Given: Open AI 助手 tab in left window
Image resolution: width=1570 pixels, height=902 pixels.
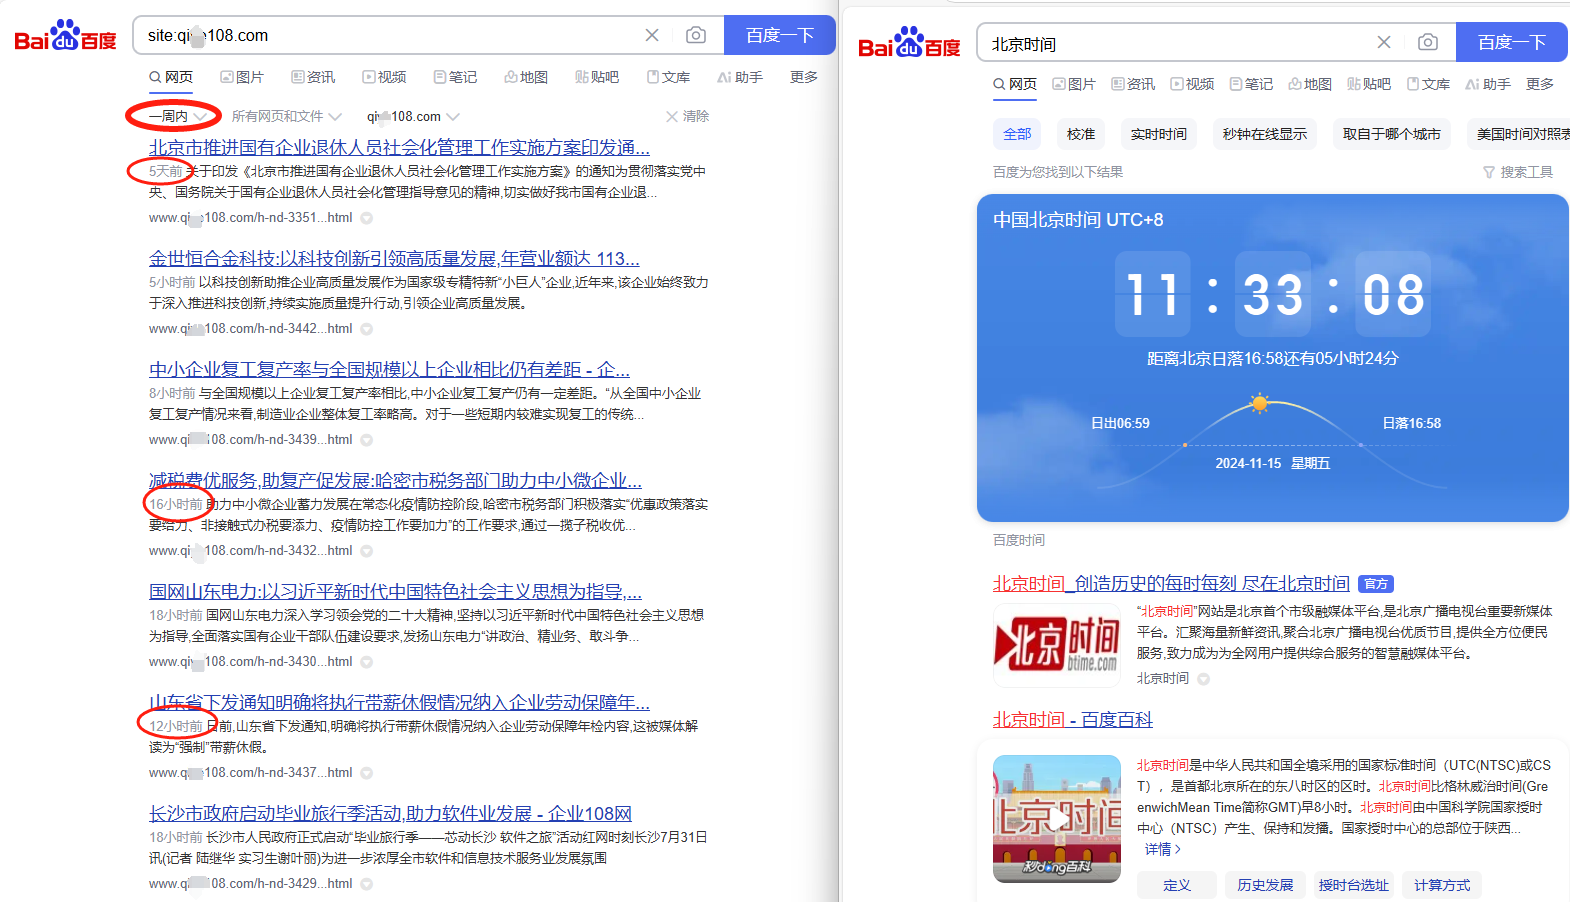Looking at the screenshot, I should pyautogui.click(x=740, y=77).
